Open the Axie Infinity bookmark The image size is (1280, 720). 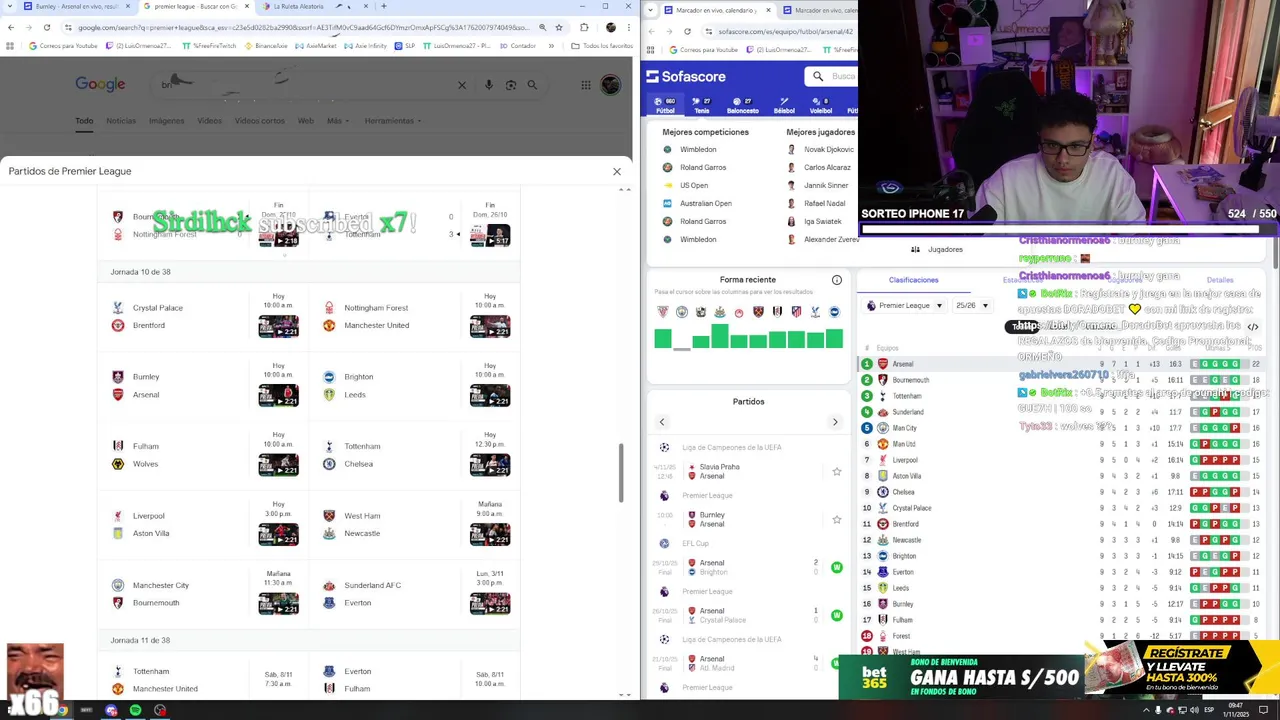pyautogui.click(x=365, y=46)
